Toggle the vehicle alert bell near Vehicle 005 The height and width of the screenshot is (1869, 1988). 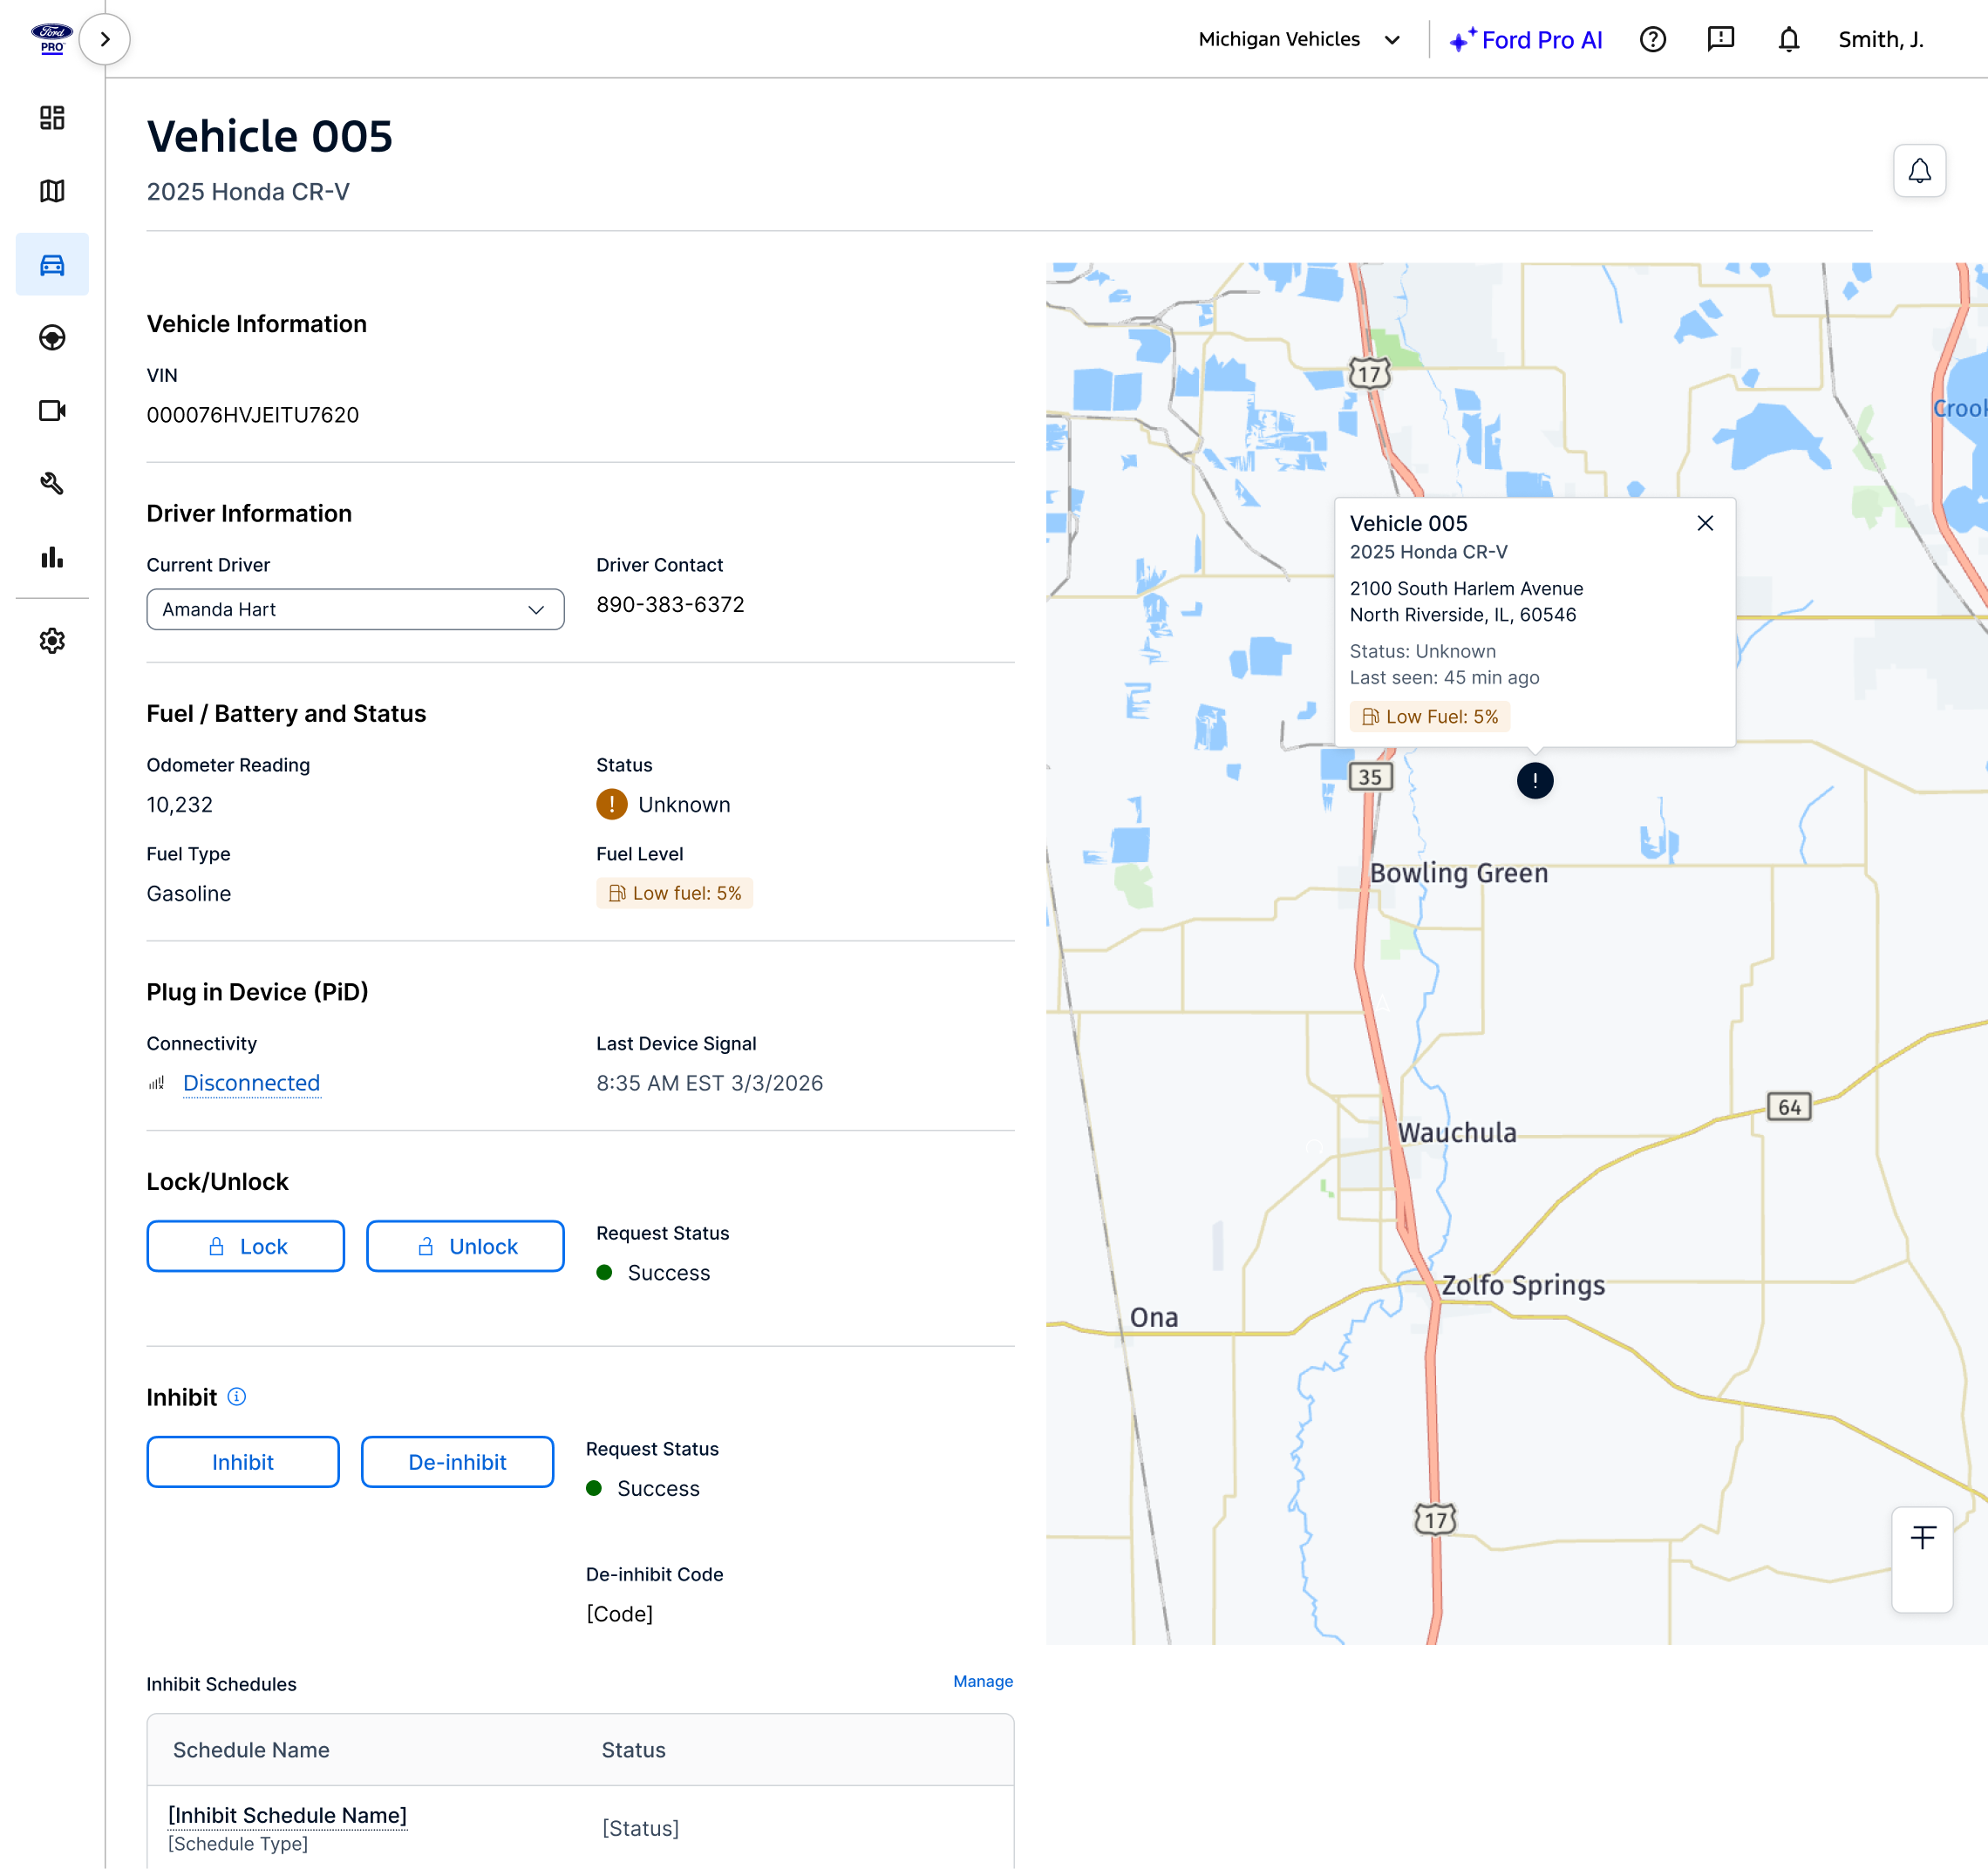click(1919, 170)
